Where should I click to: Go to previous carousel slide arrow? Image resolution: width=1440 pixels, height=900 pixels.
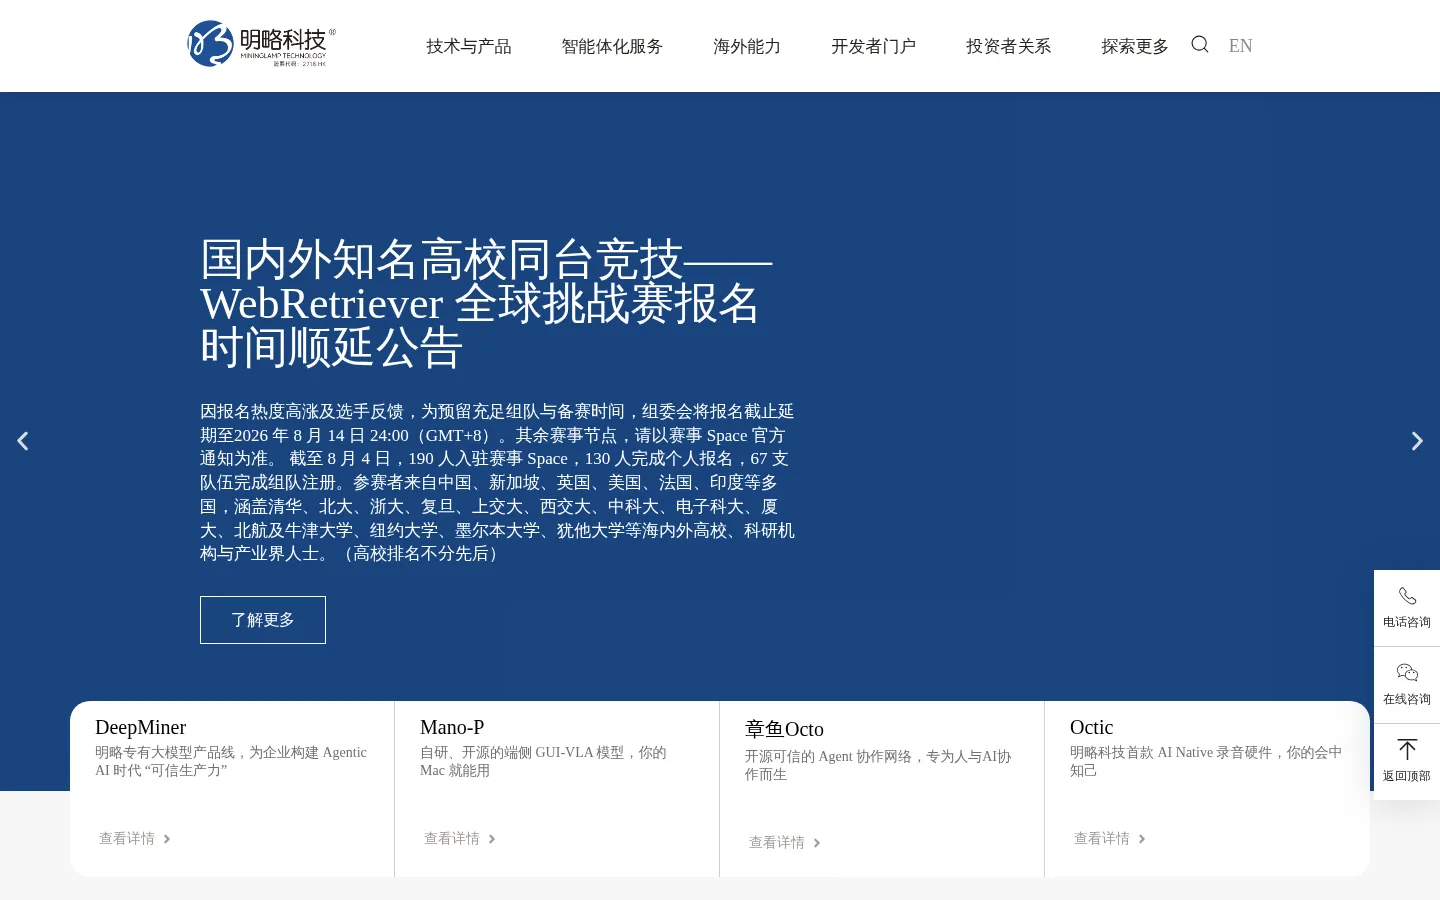click(x=23, y=441)
